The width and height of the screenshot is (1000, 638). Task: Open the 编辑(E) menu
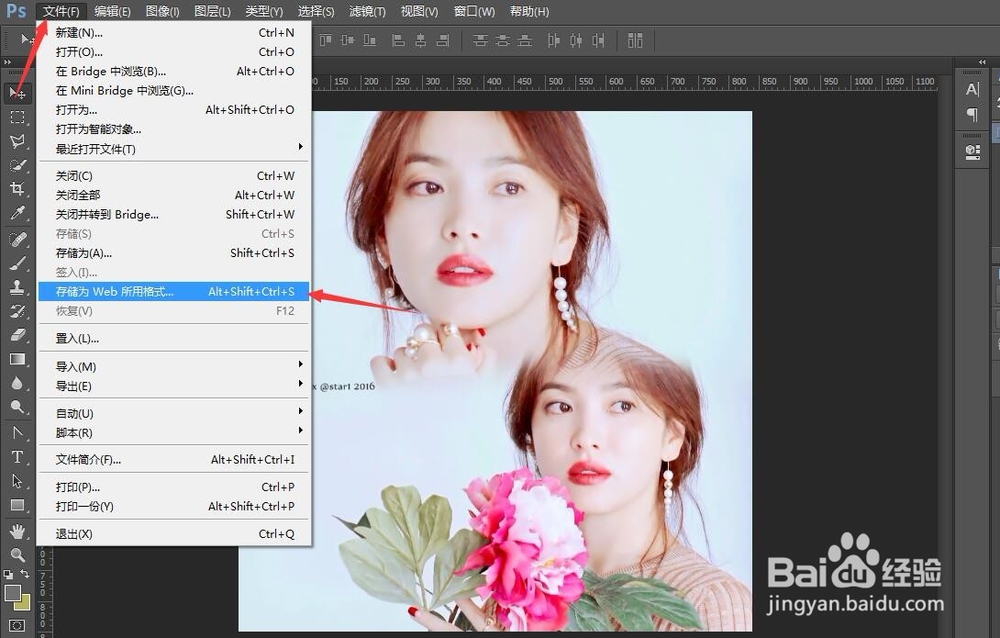point(112,11)
